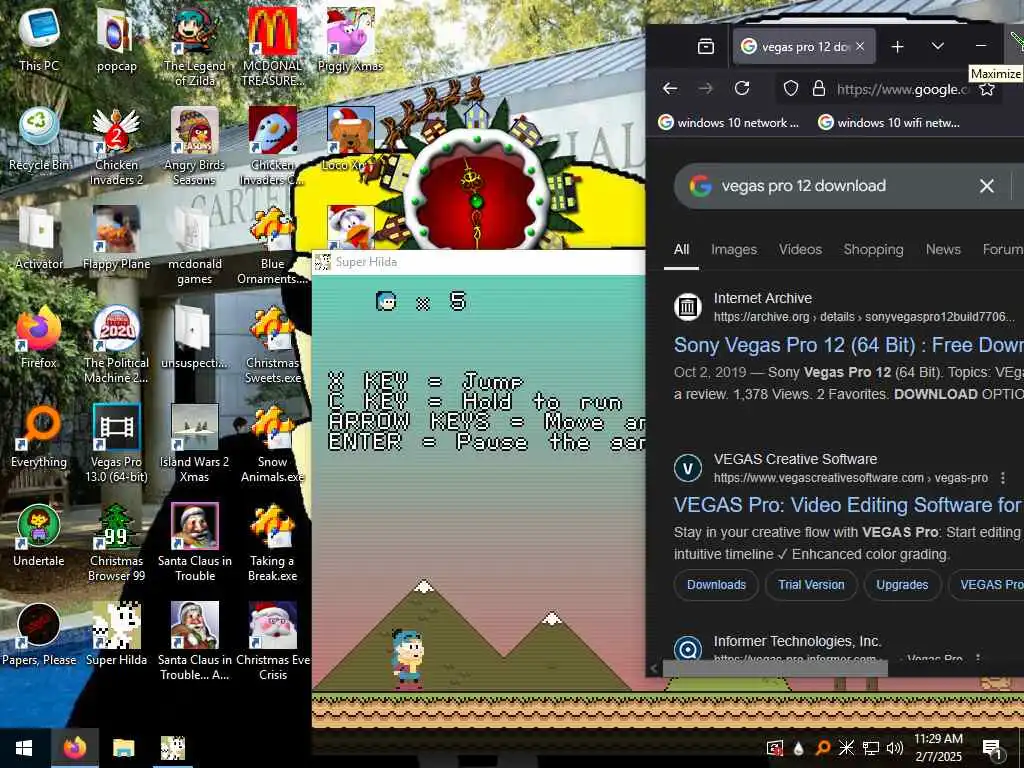Open the Santa Claus in Trouble... A... shortcut

[x=195, y=642]
